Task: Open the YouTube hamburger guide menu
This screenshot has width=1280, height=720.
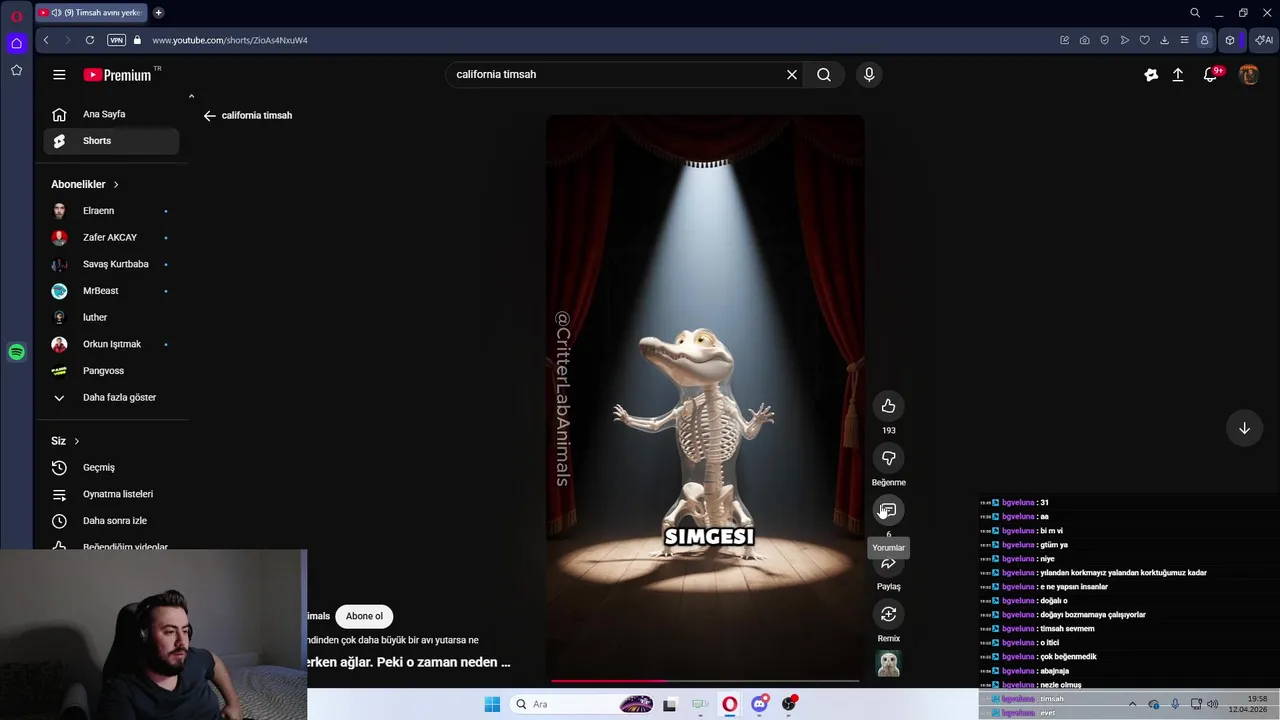Action: 59,75
